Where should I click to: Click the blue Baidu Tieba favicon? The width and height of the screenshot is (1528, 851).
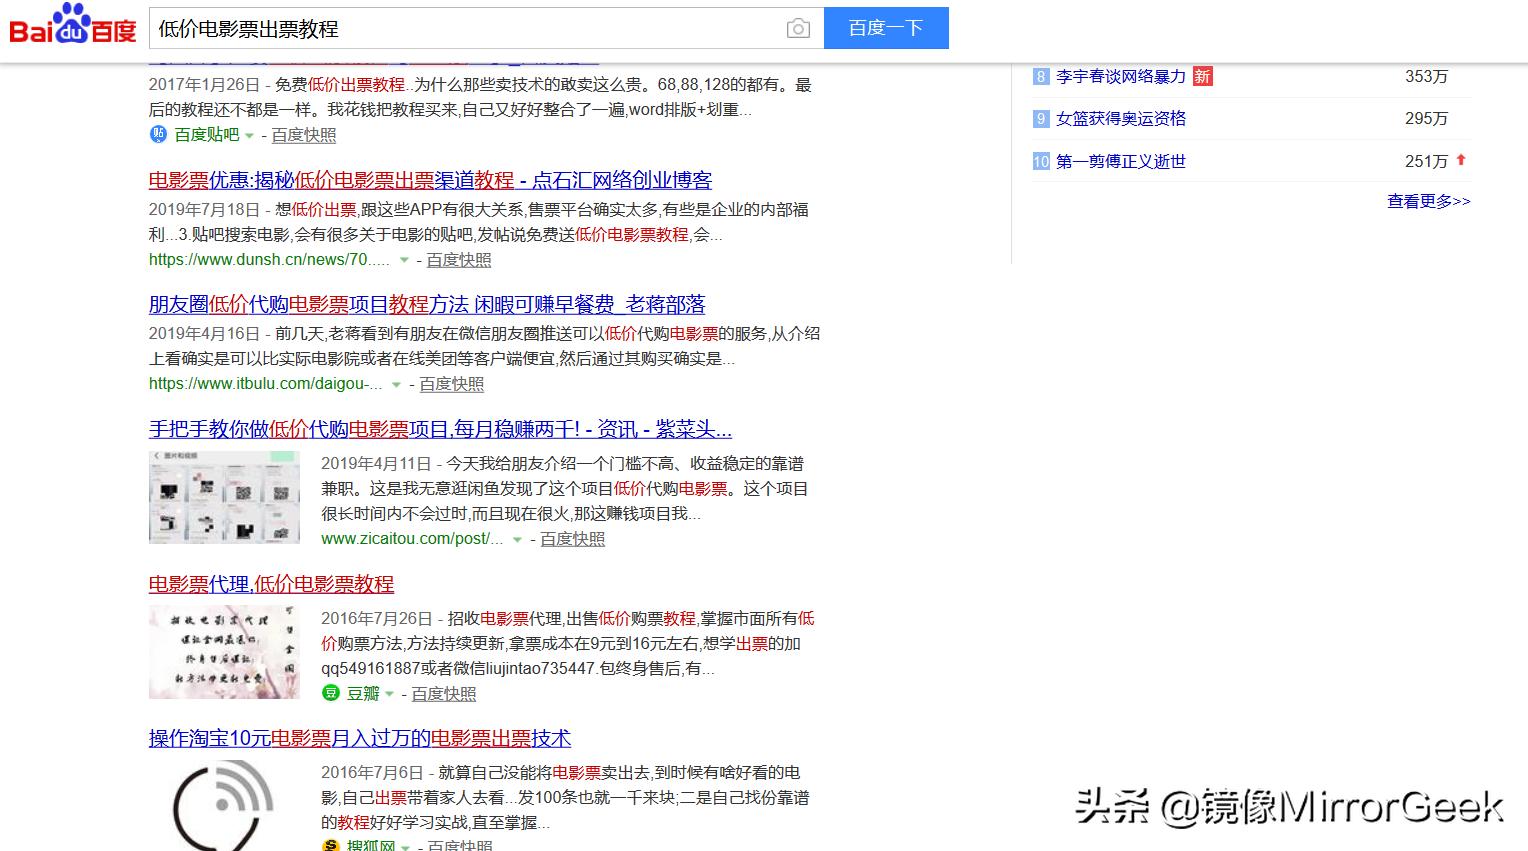click(x=157, y=134)
